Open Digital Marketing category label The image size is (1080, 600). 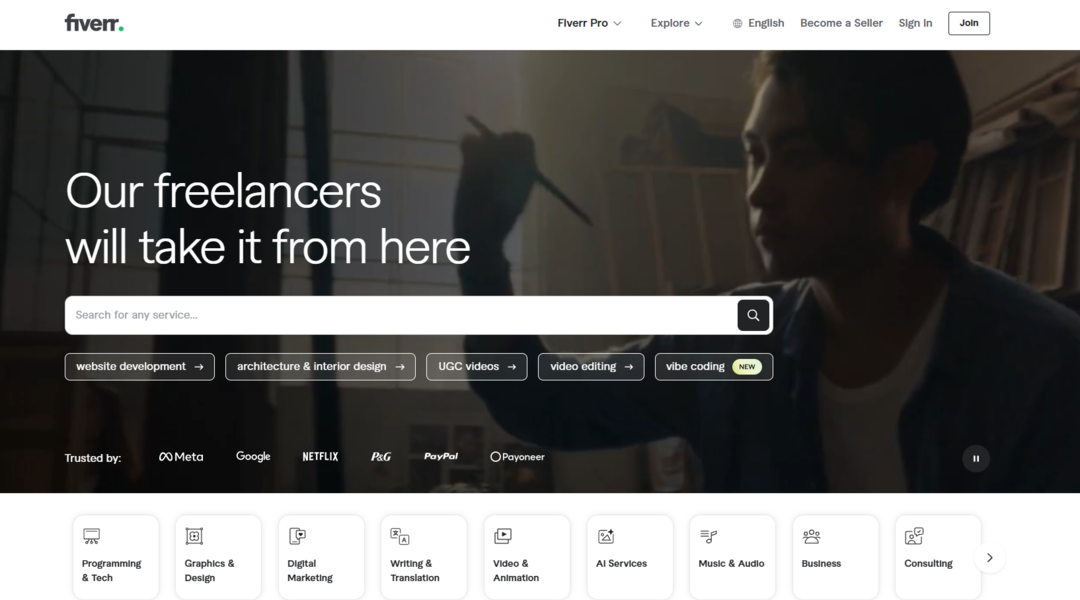point(310,570)
